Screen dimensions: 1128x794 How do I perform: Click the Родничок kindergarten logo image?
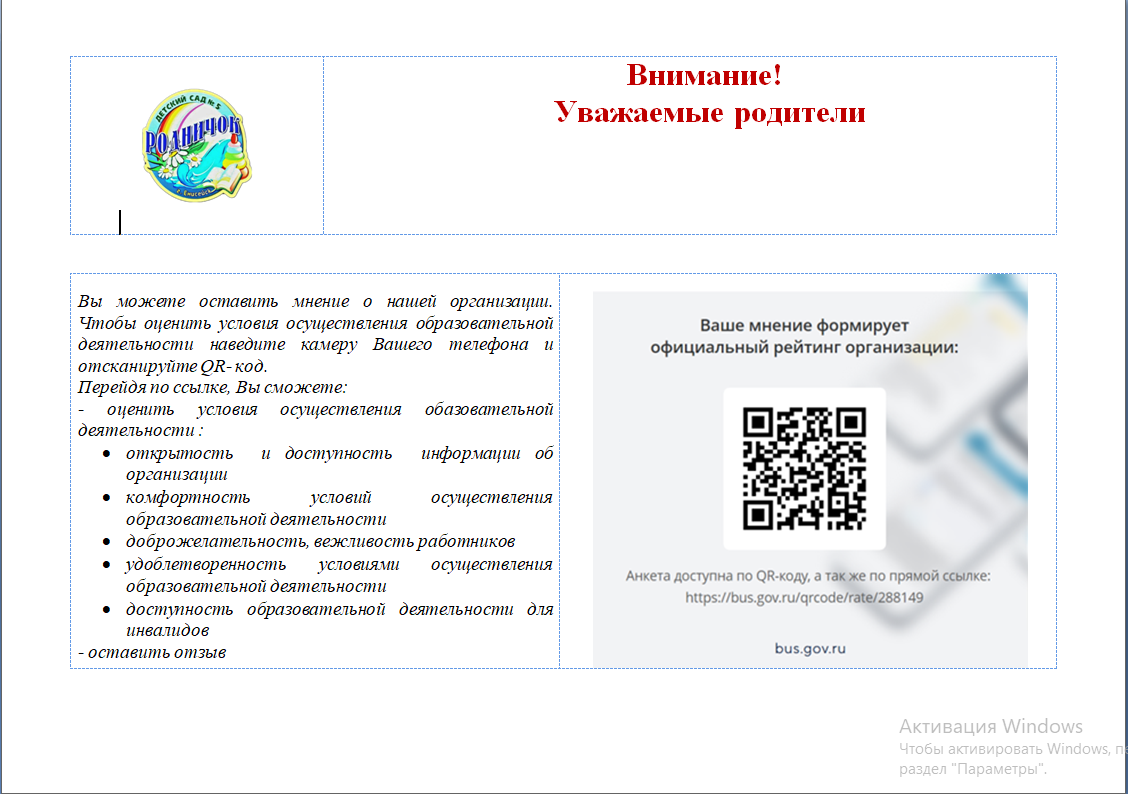[197, 145]
